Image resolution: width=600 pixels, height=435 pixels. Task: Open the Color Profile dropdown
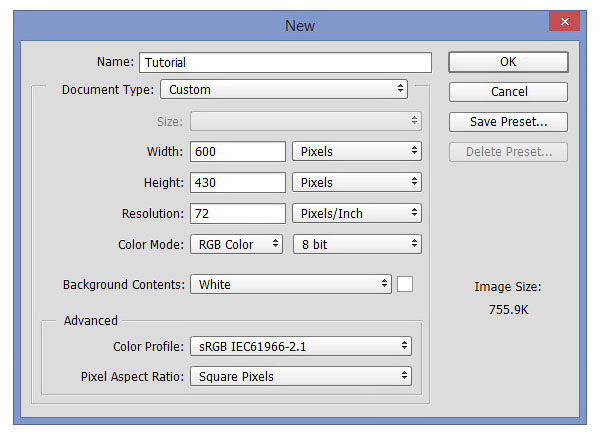point(301,346)
